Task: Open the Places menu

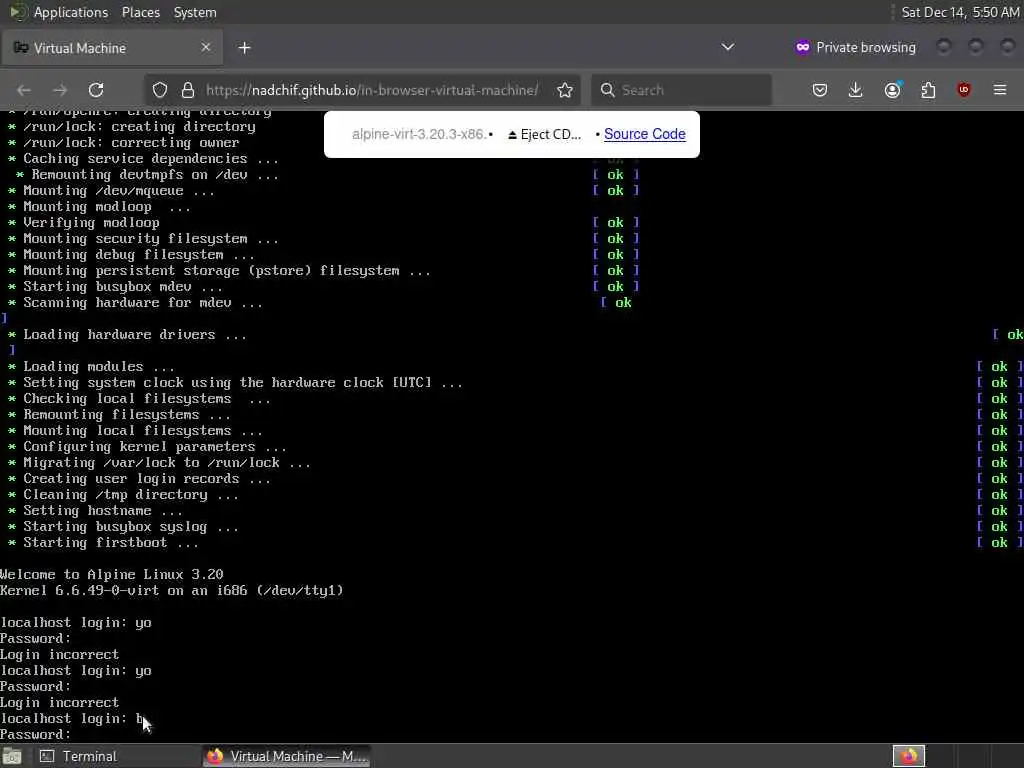Action: tap(141, 12)
